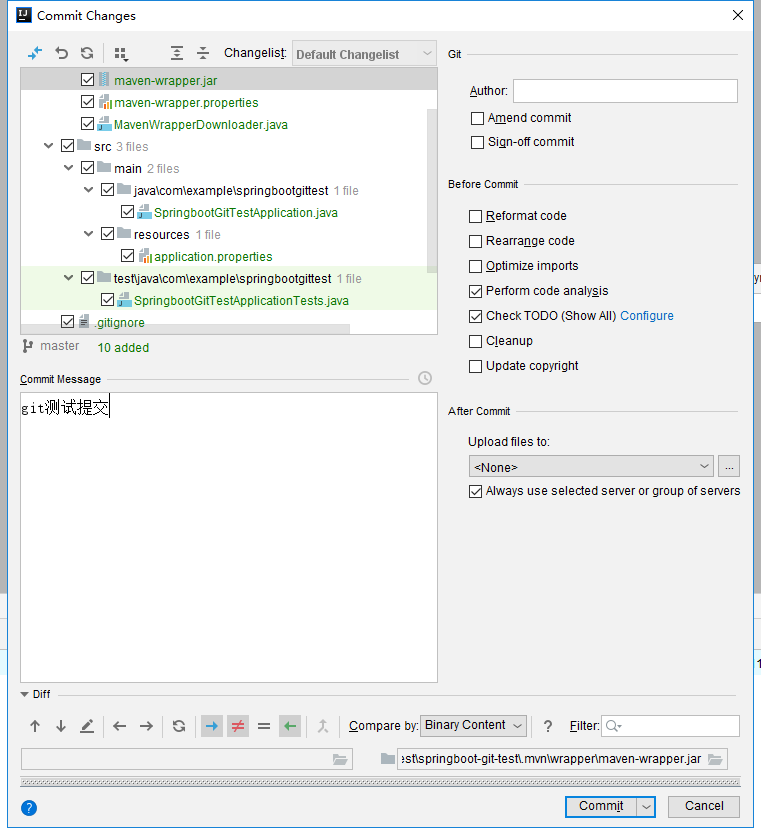Toggle the equal files diff filter

264,726
